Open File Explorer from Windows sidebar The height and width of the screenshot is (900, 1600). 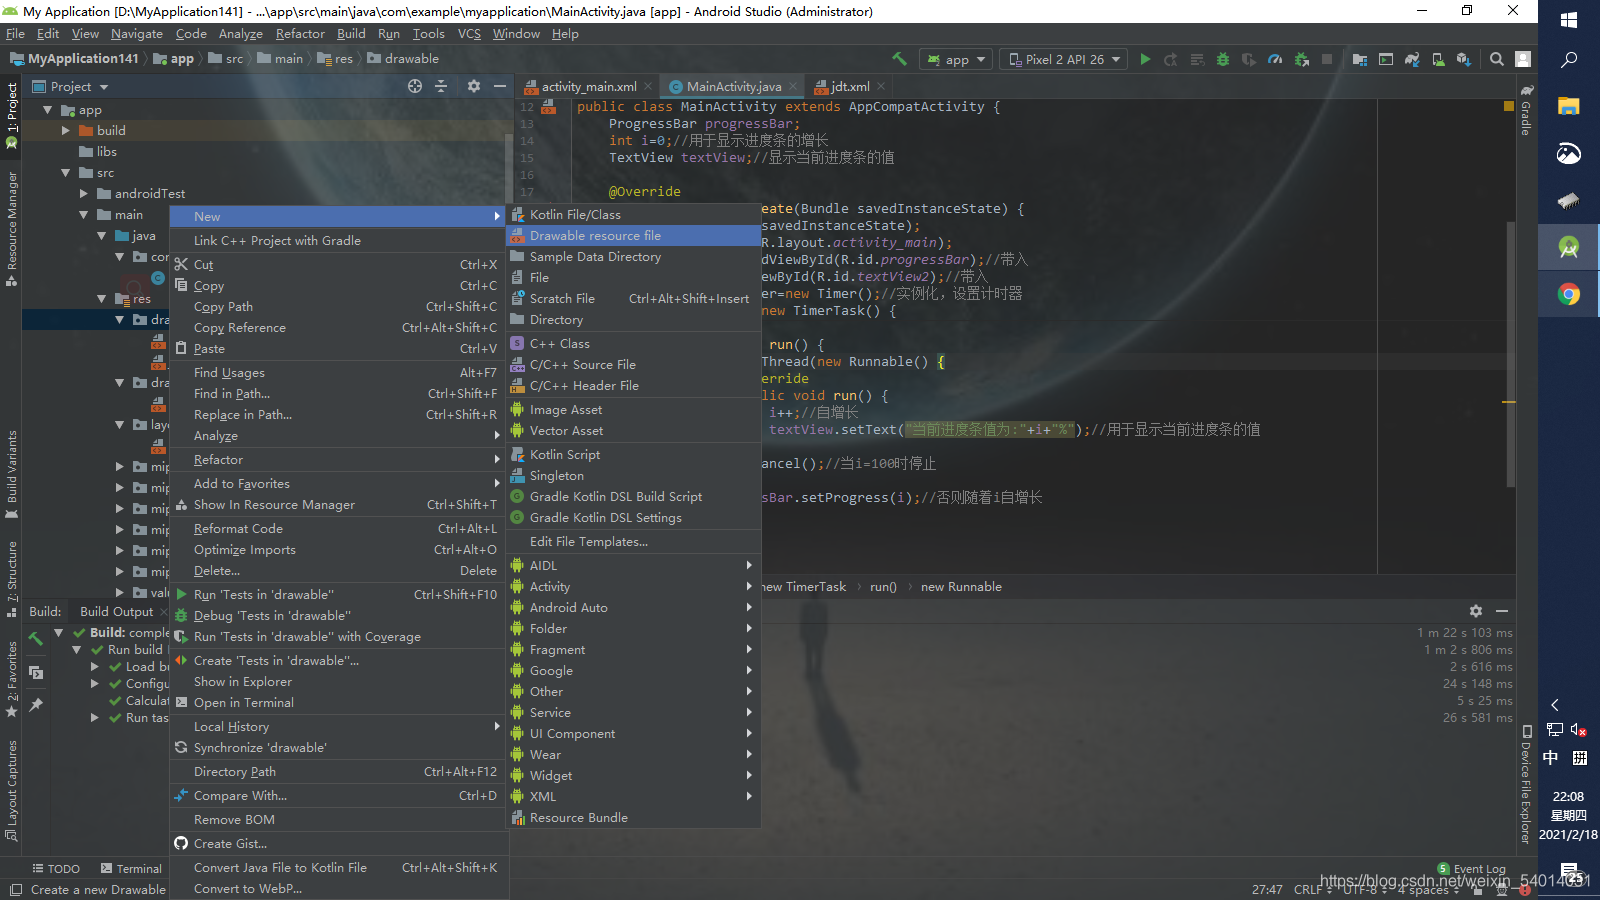pyautogui.click(x=1569, y=106)
